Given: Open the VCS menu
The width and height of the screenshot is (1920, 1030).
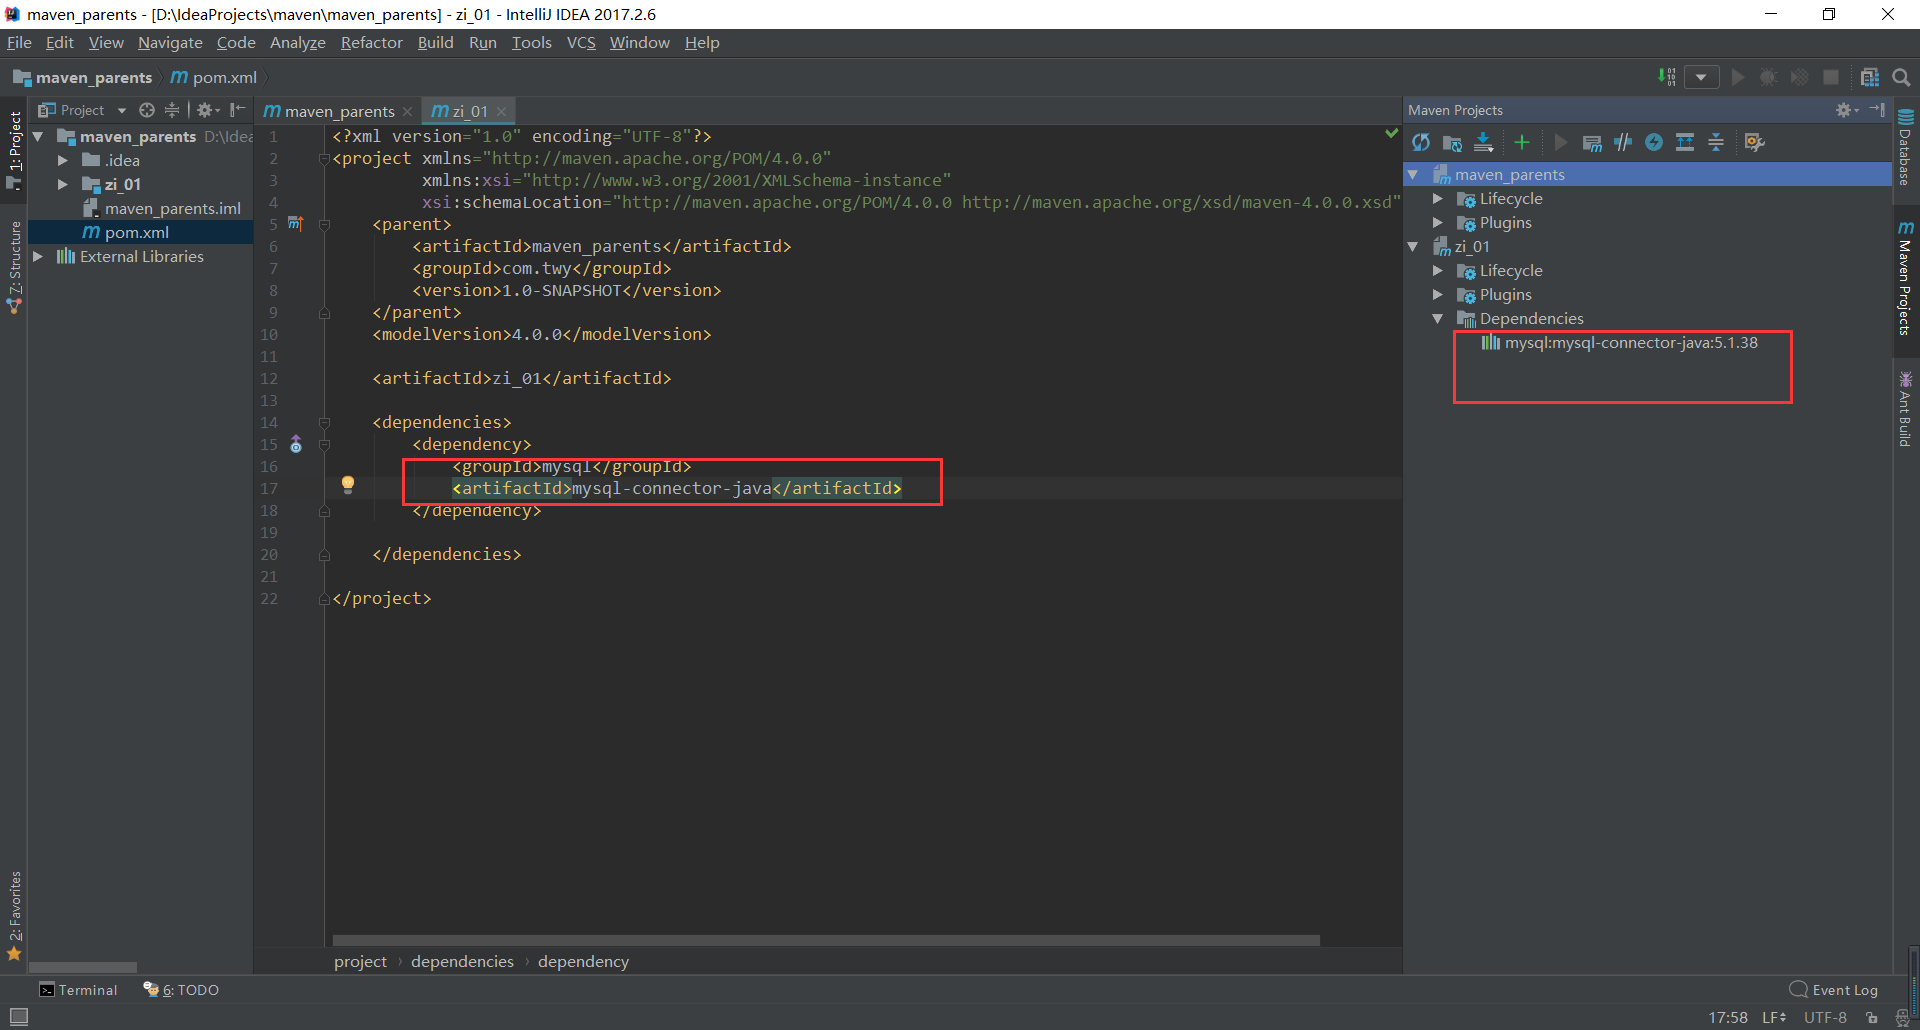Looking at the screenshot, I should (581, 43).
